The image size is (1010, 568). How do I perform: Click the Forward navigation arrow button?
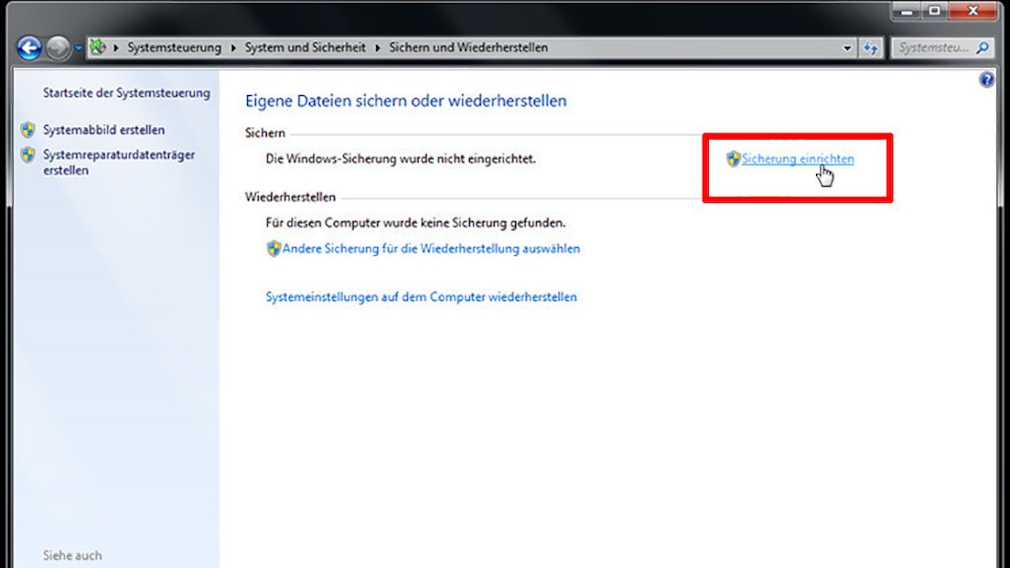[x=58, y=48]
